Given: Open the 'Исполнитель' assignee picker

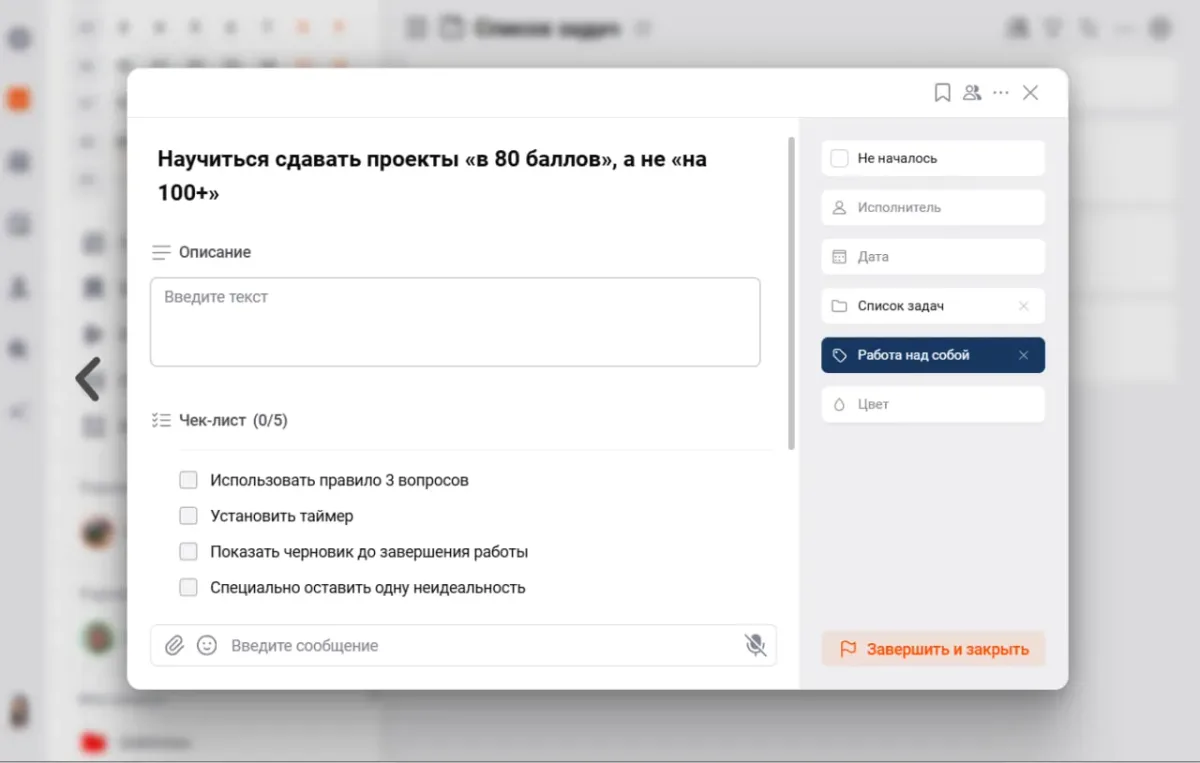Looking at the screenshot, I should tap(932, 207).
